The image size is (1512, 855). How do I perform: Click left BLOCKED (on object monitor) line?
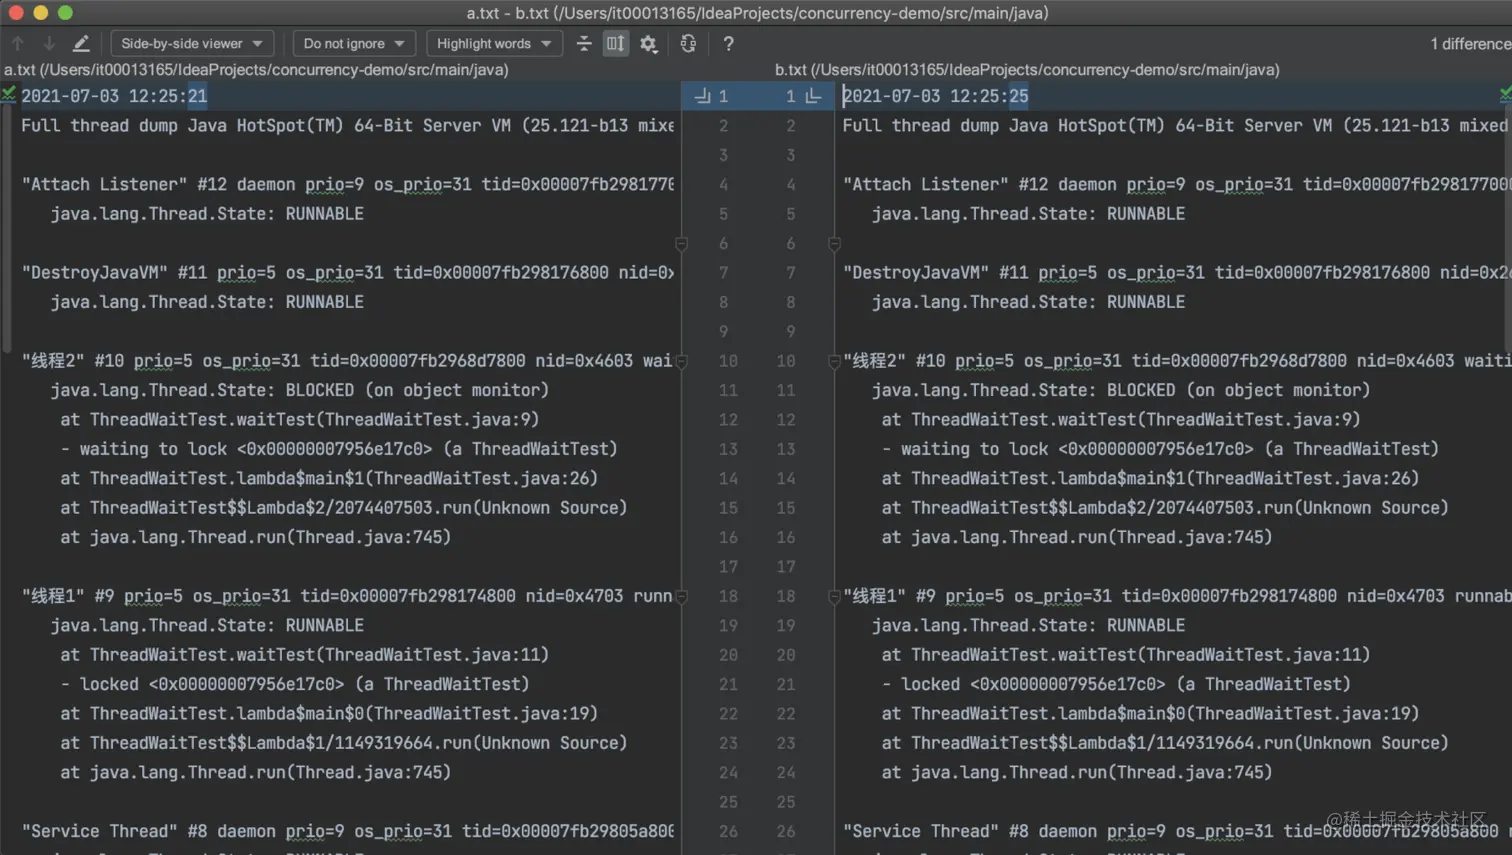point(300,390)
